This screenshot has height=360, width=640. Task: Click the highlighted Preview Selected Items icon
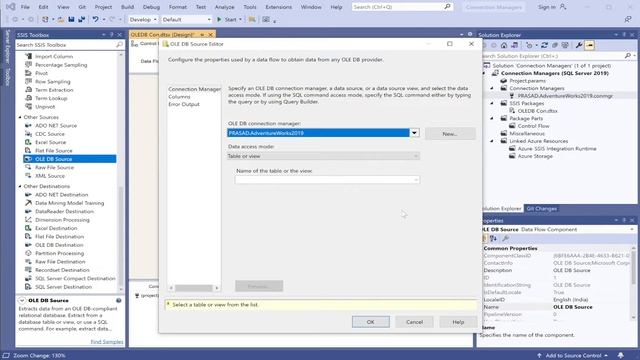[589, 45]
